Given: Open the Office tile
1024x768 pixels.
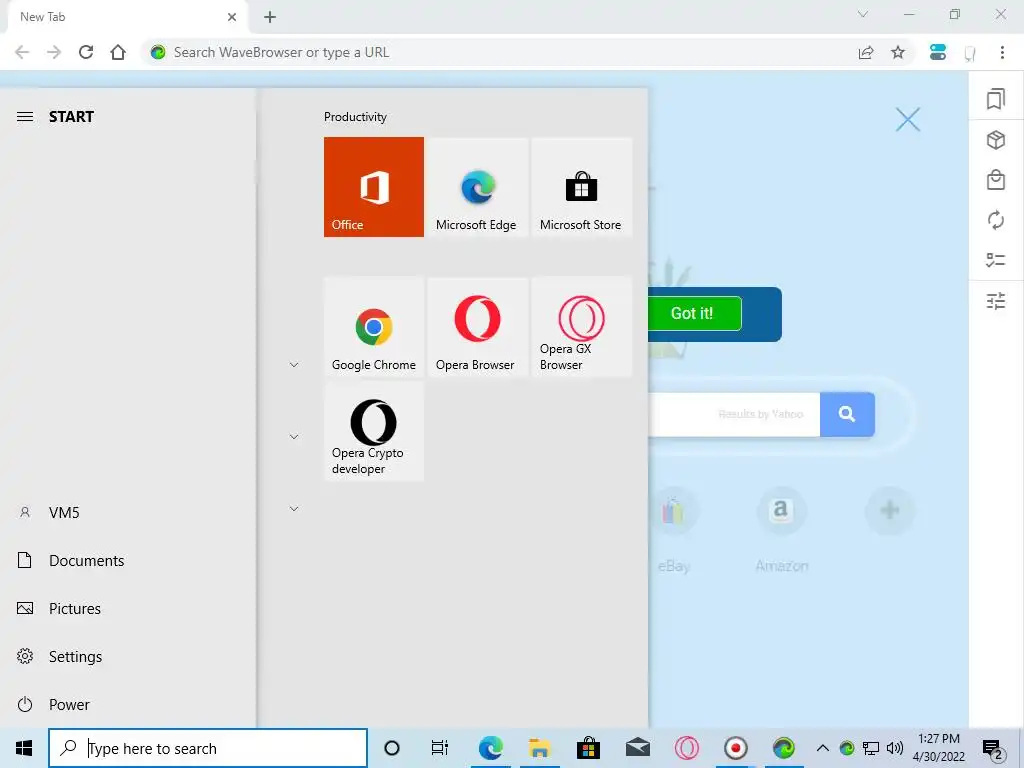Looking at the screenshot, I should pyautogui.click(x=374, y=187).
